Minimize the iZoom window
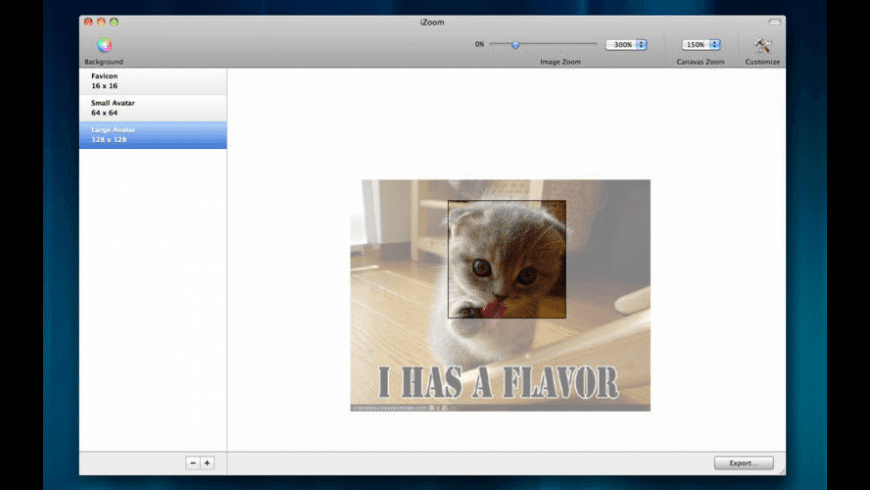870x490 pixels. (101, 22)
